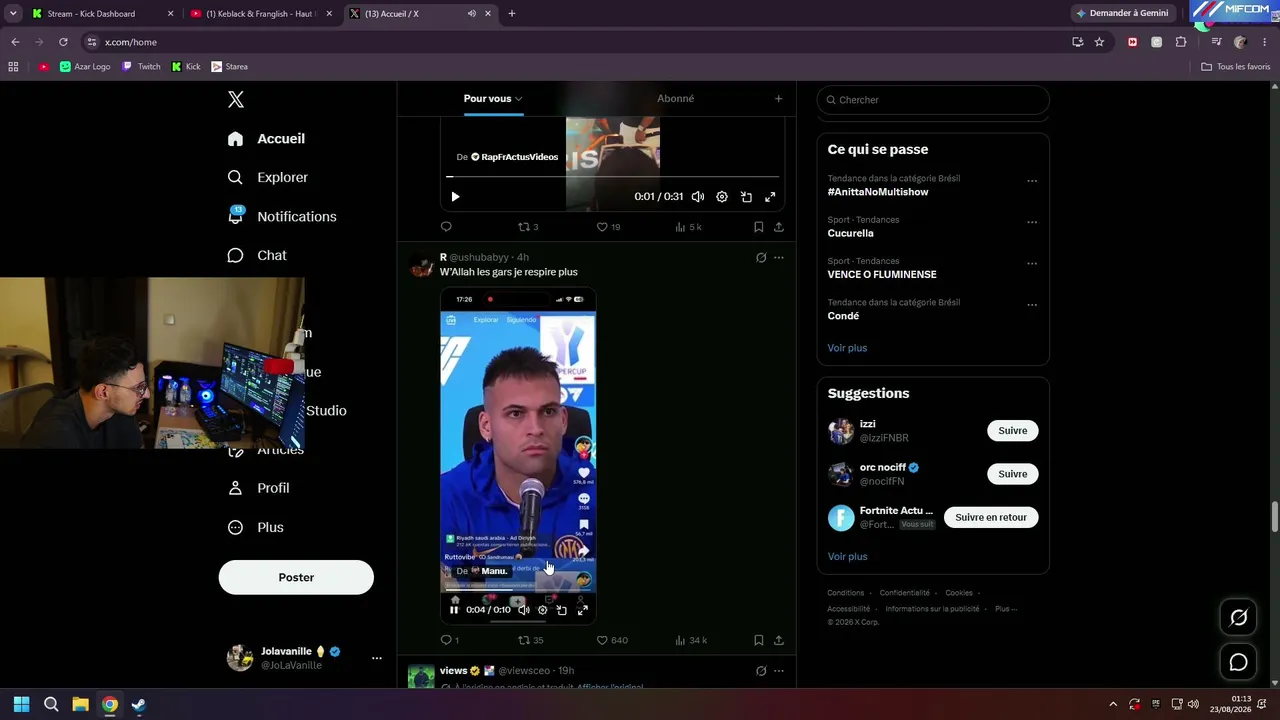
Task: Open Notifications bell with 13 badge
Action: 235,215
